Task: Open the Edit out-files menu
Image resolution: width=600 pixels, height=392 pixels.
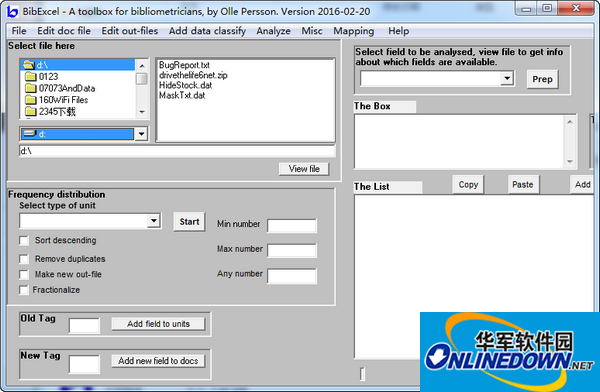Action: pyautogui.click(x=130, y=31)
